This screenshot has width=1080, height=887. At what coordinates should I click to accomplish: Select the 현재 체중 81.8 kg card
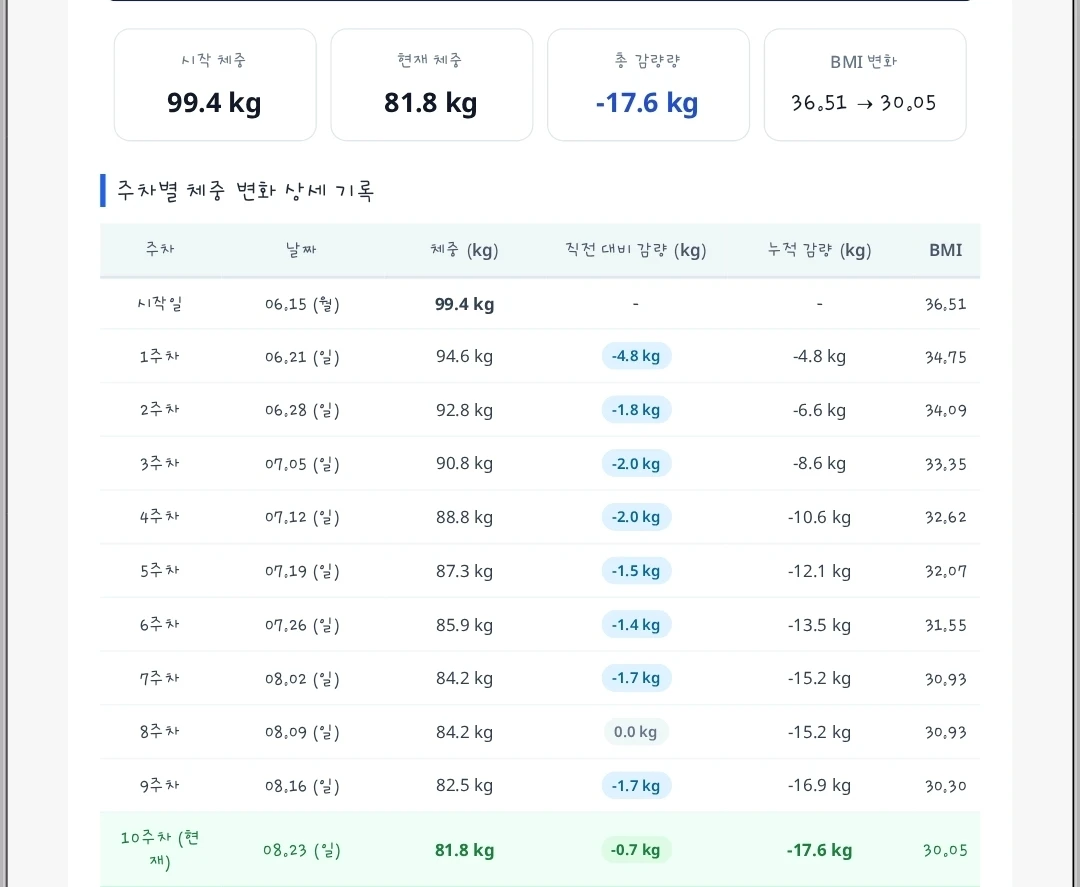[x=432, y=85]
